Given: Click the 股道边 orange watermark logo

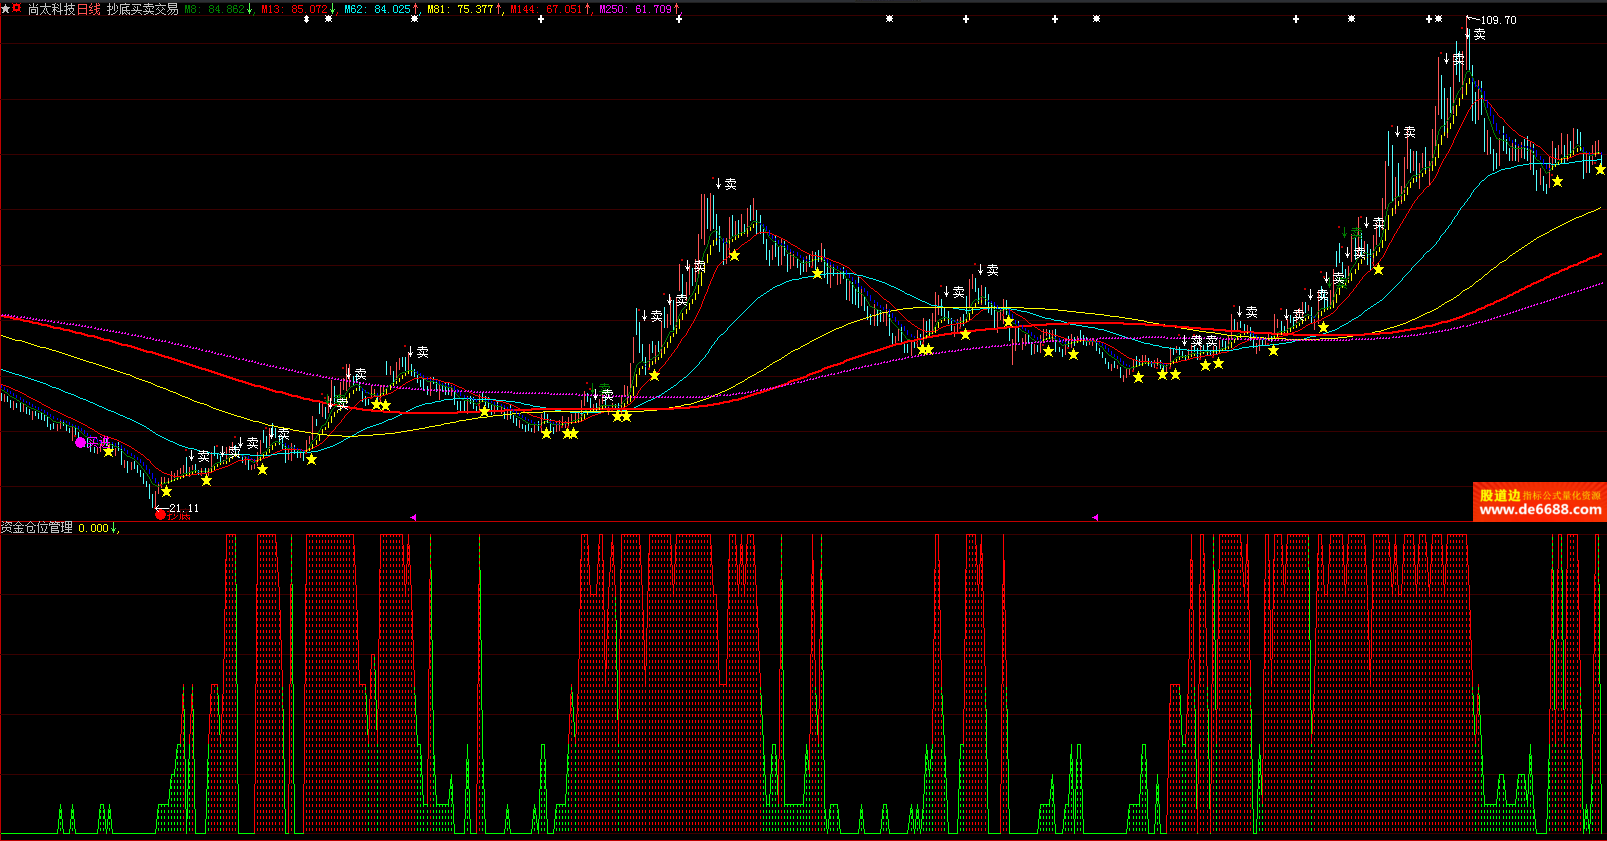Looking at the screenshot, I should pos(1500,495).
